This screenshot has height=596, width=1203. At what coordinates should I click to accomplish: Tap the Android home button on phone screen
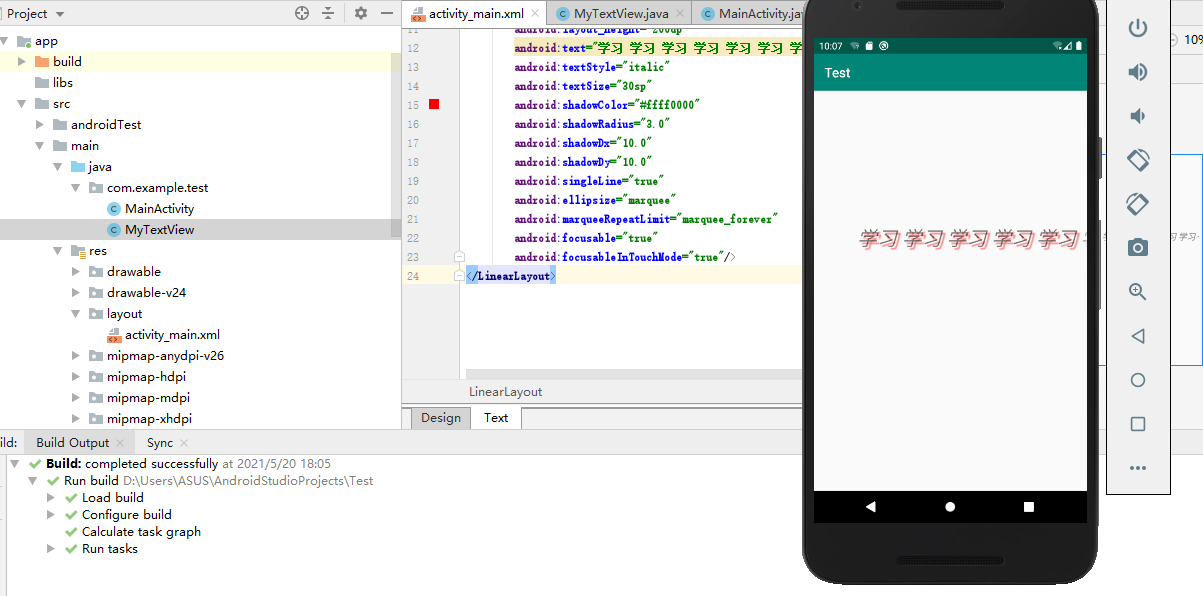[x=949, y=507]
